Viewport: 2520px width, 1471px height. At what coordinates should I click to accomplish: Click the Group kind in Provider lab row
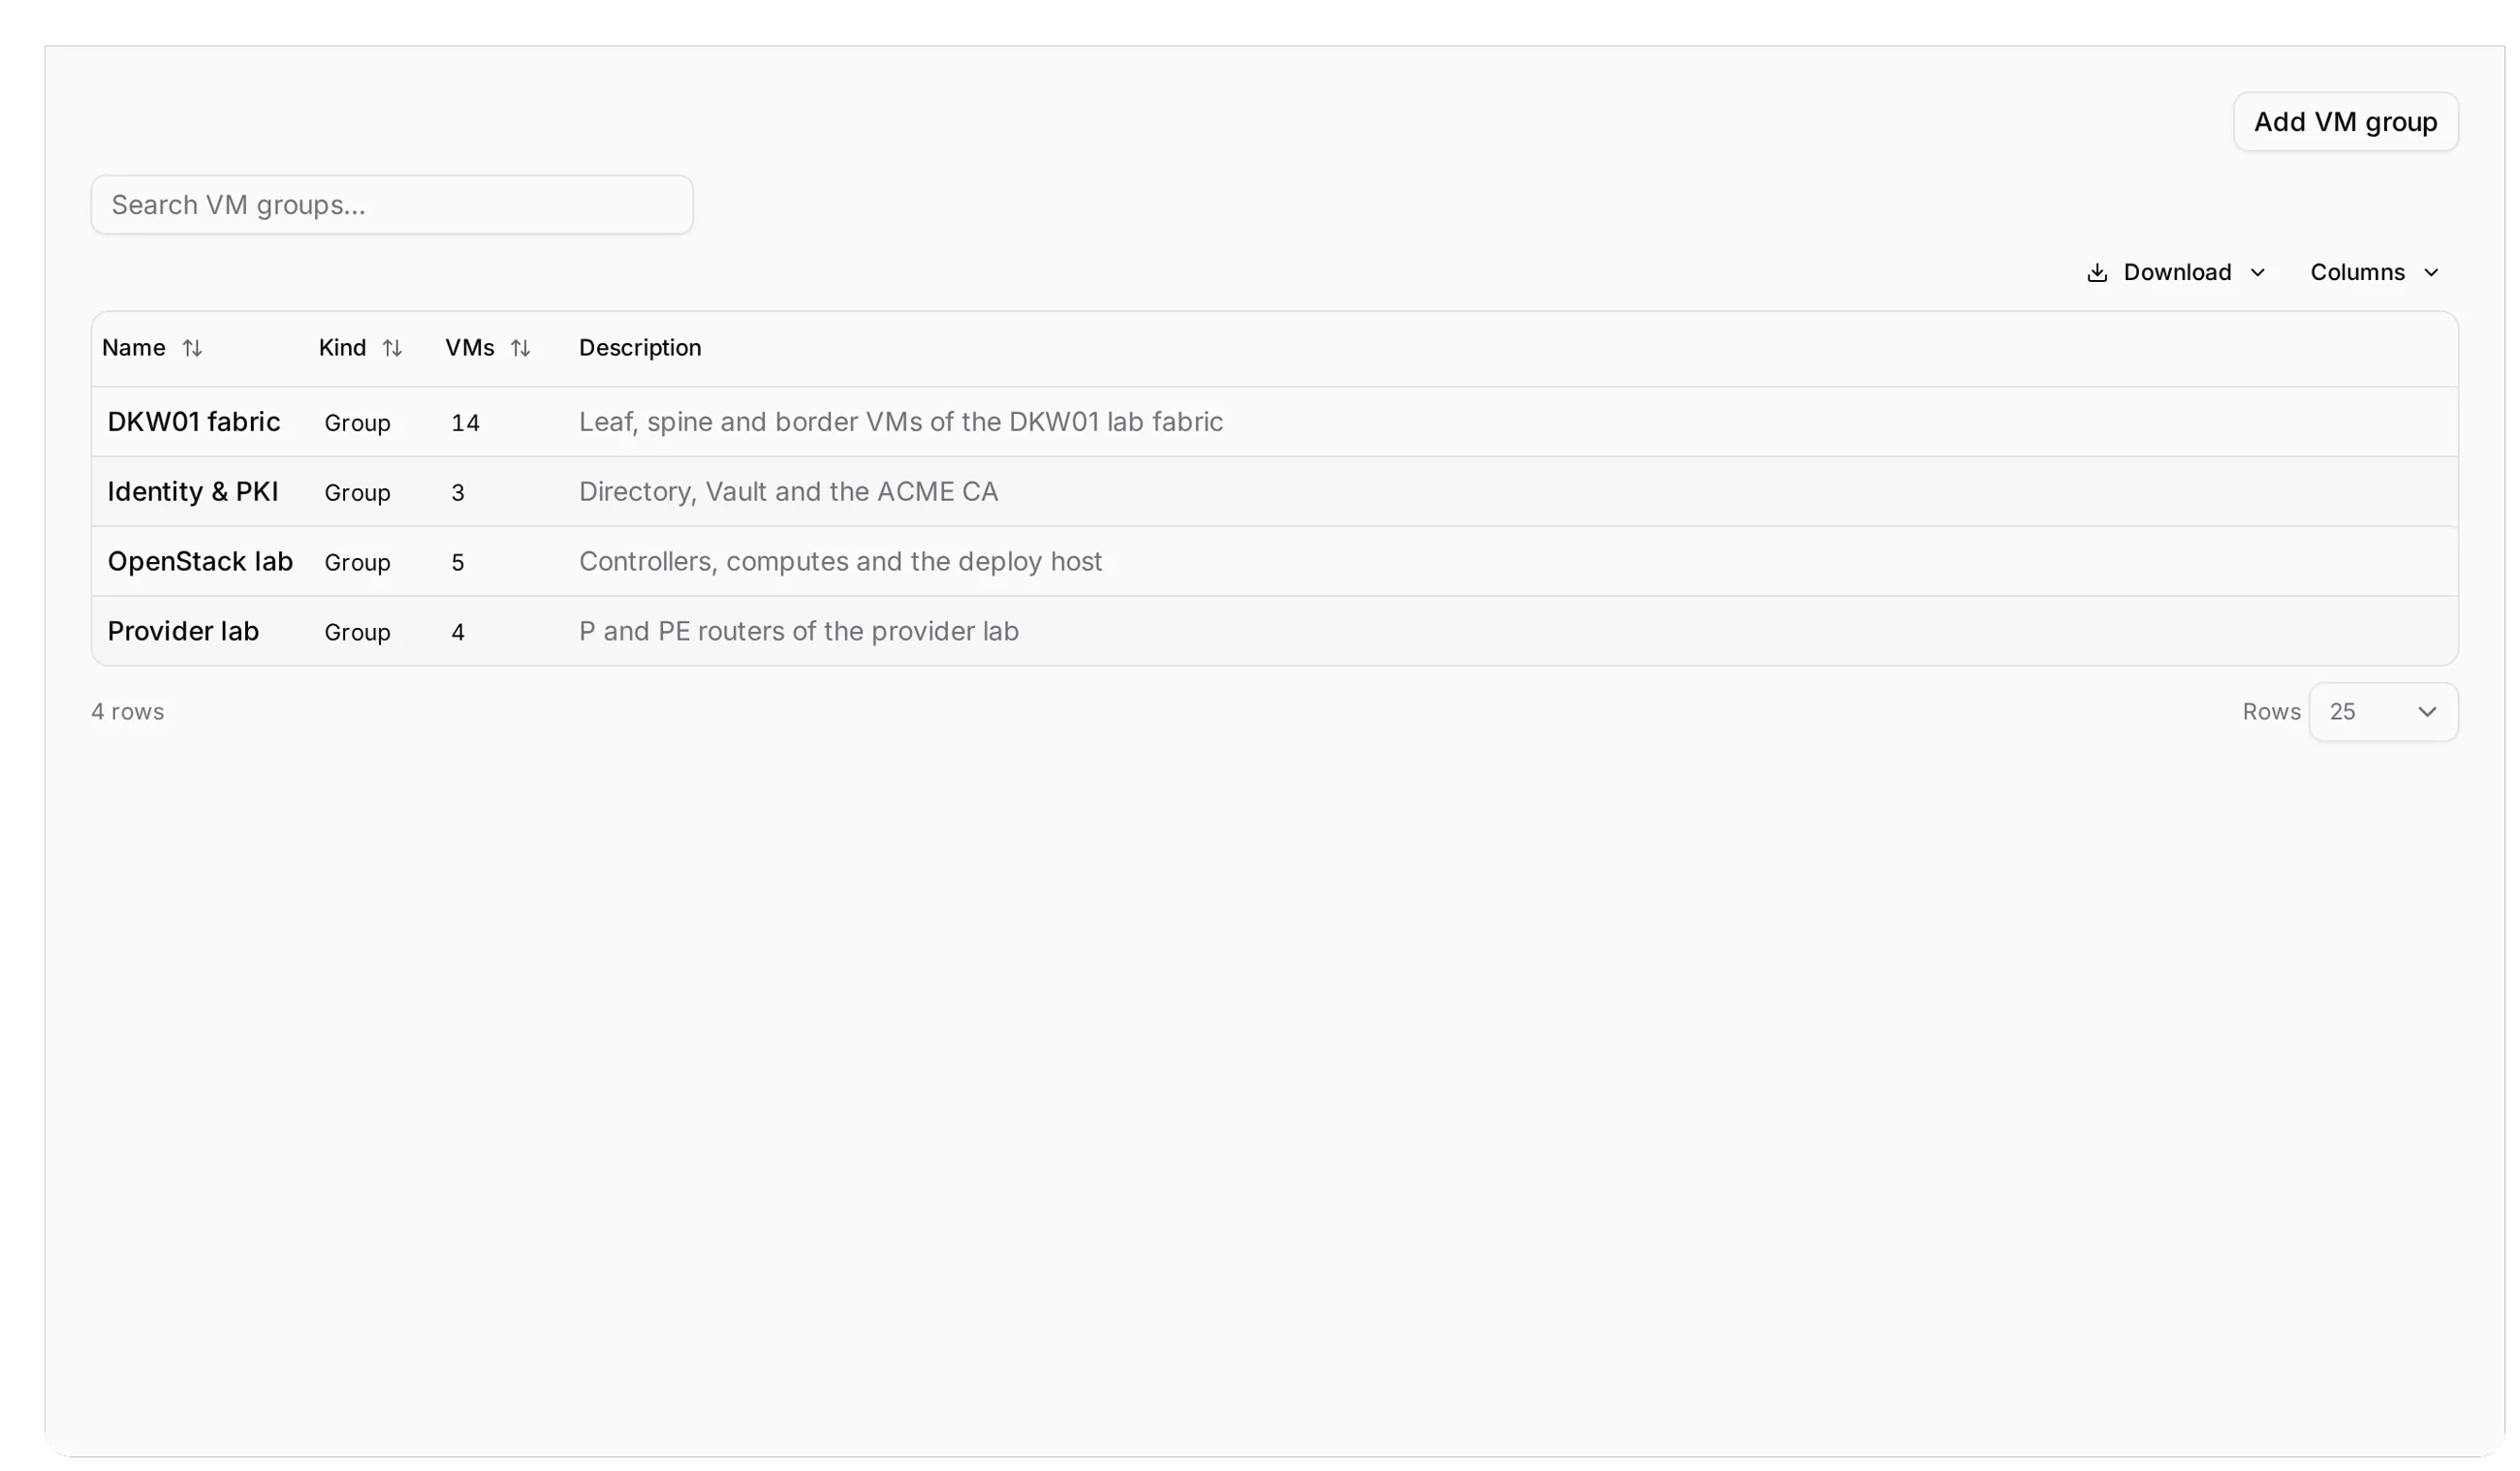tap(357, 634)
